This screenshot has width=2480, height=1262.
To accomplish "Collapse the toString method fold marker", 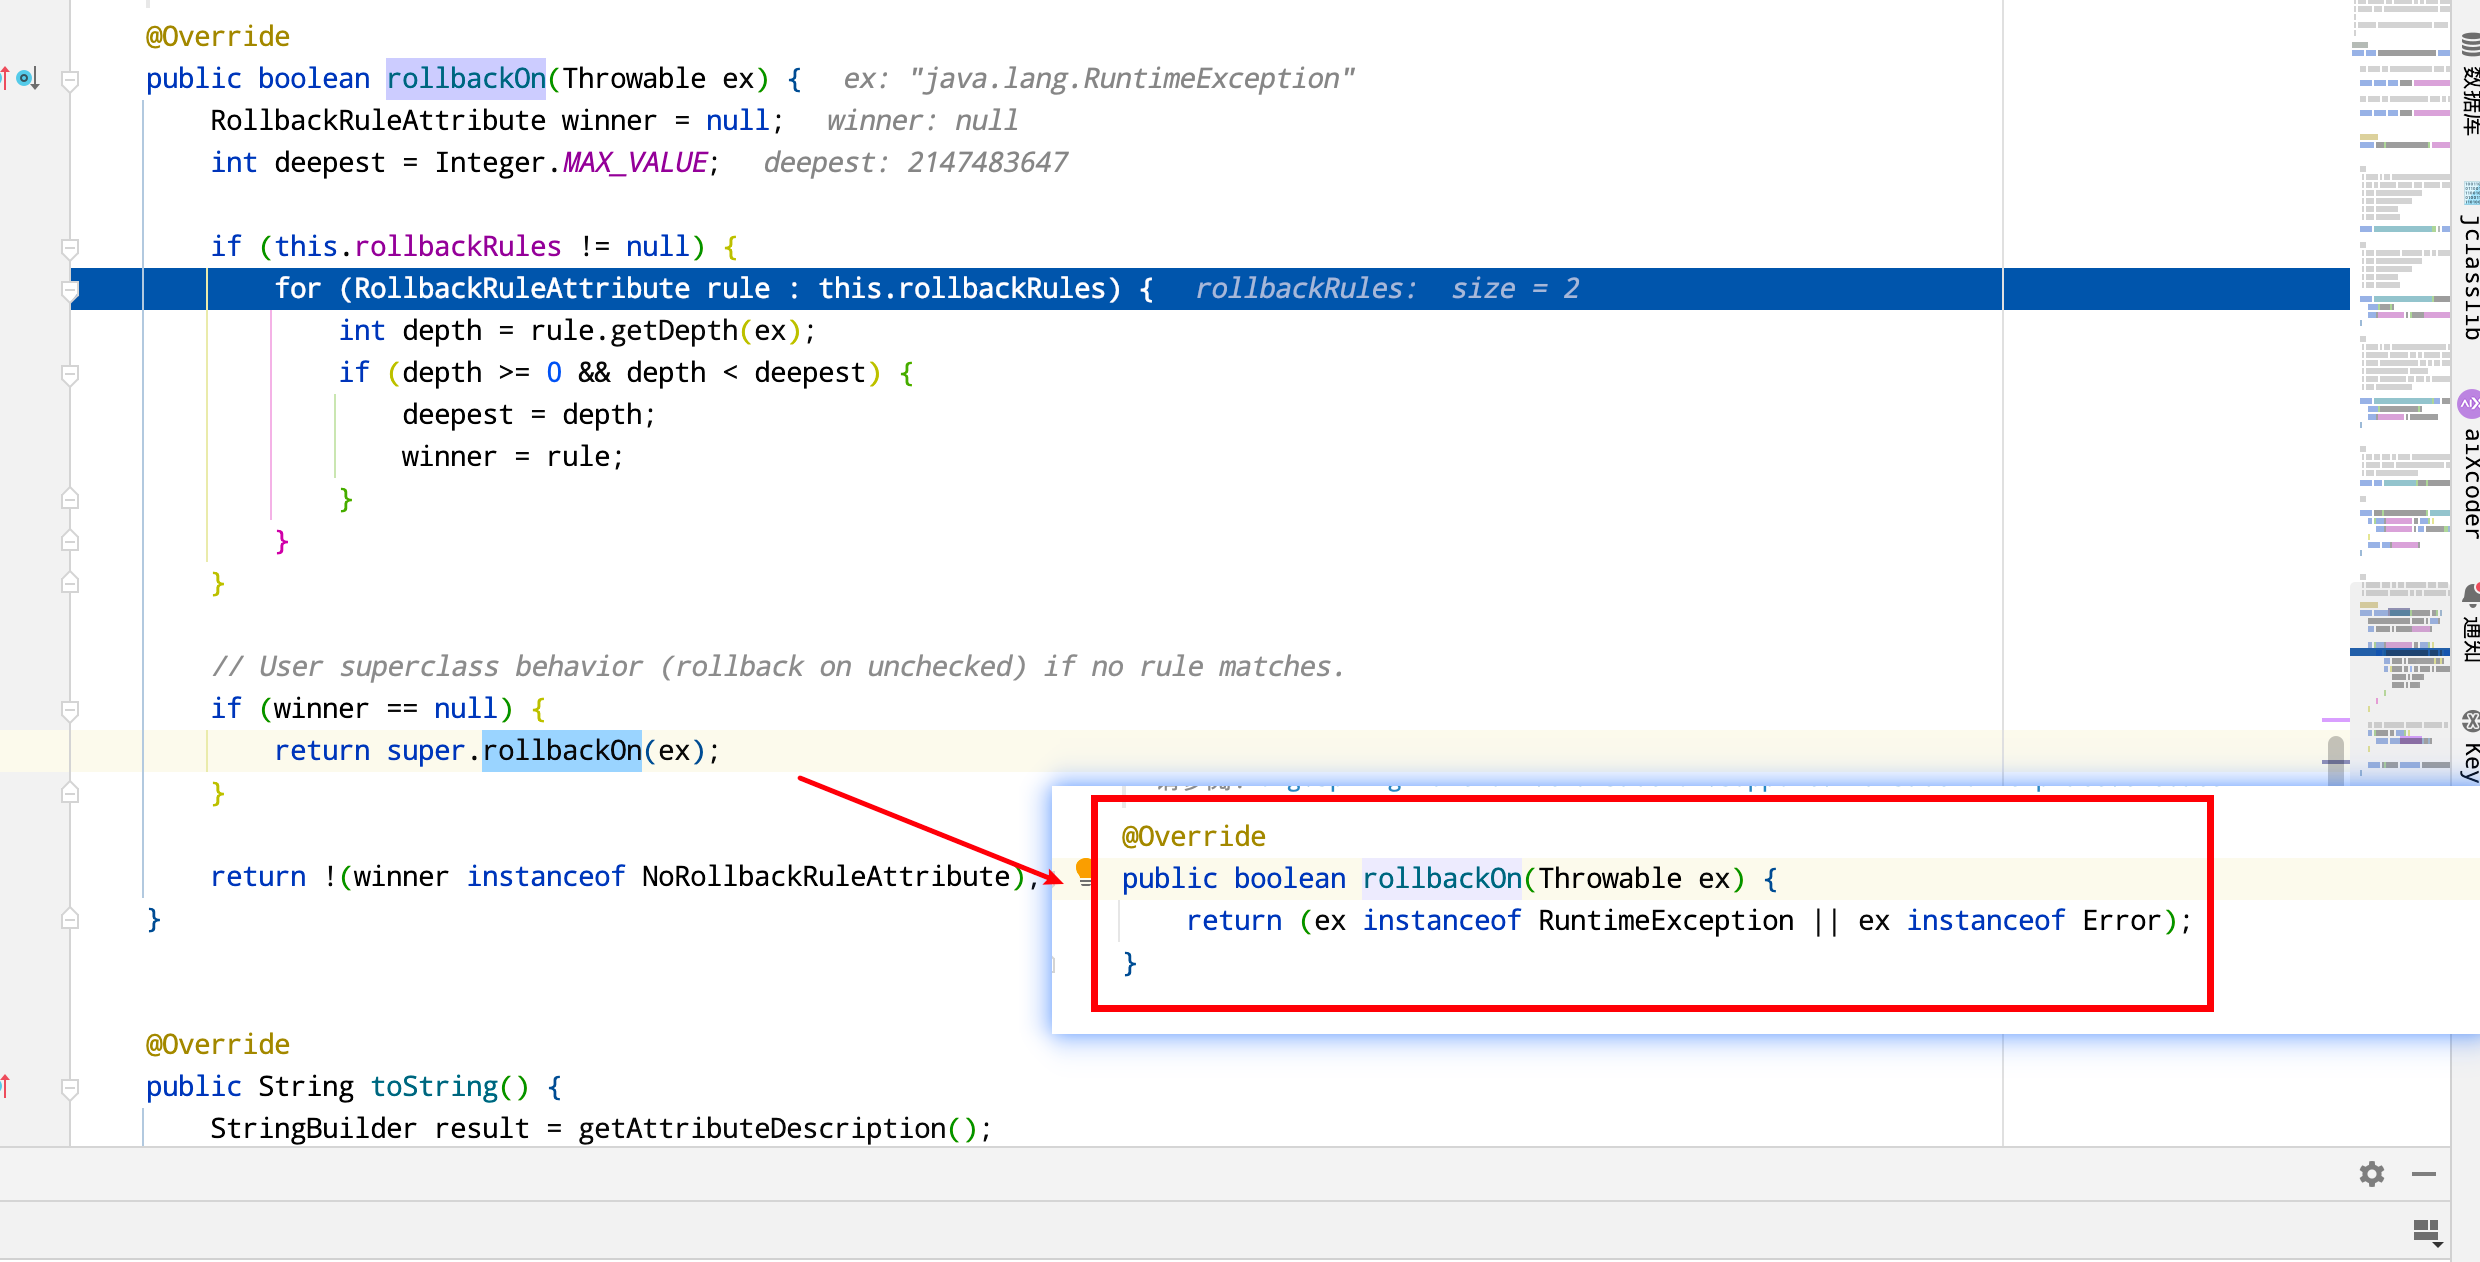I will pyautogui.click(x=70, y=1088).
